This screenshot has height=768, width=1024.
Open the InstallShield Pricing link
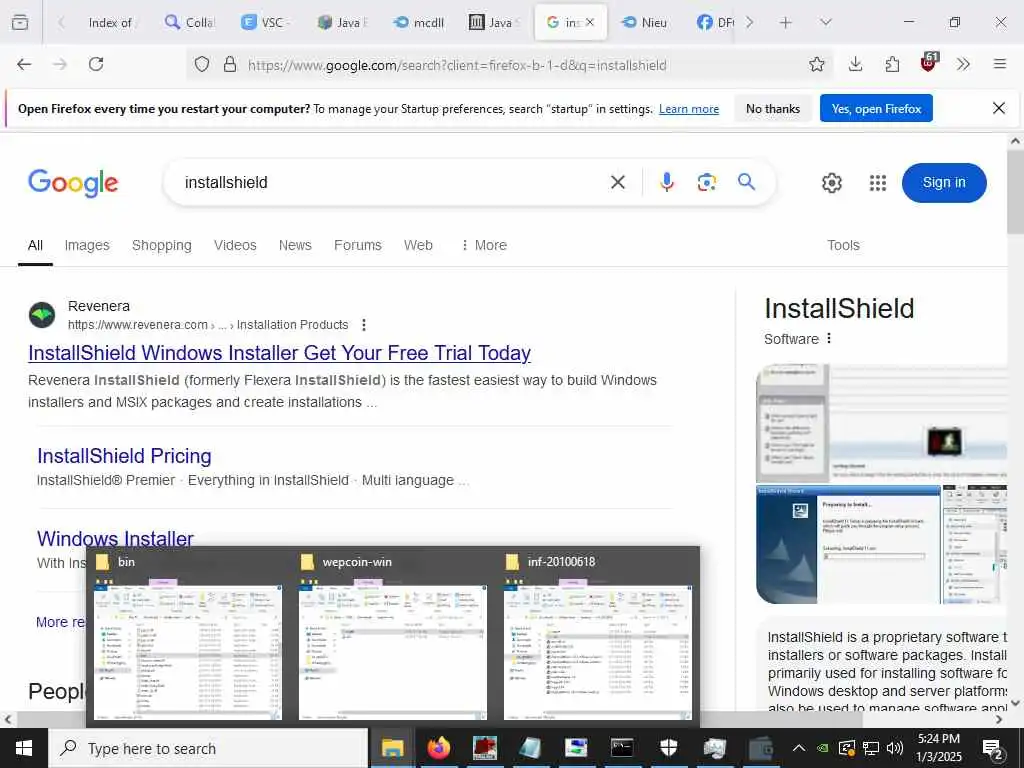tap(124, 456)
